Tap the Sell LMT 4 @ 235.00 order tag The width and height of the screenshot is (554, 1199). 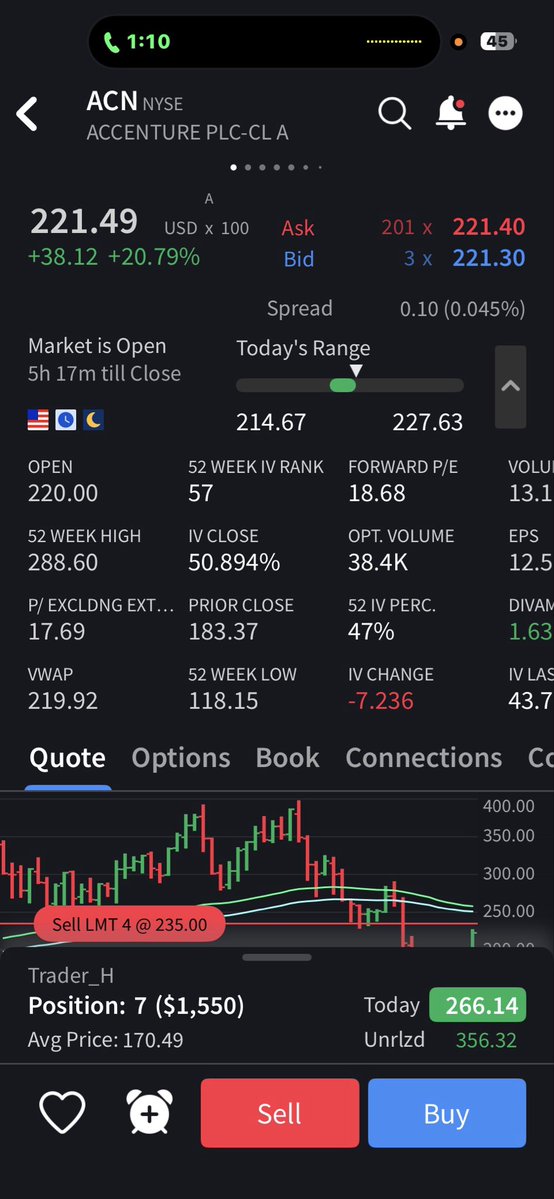tap(129, 924)
